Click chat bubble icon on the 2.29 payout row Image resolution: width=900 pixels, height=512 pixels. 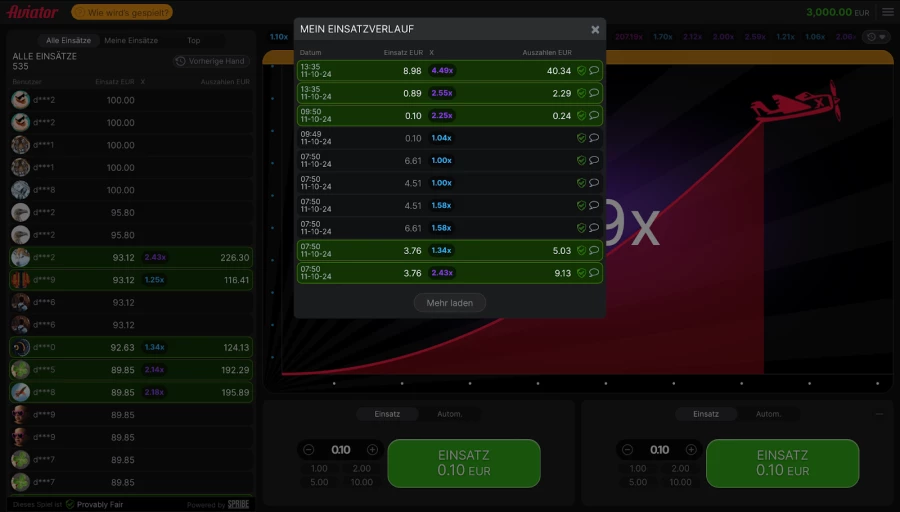click(594, 92)
